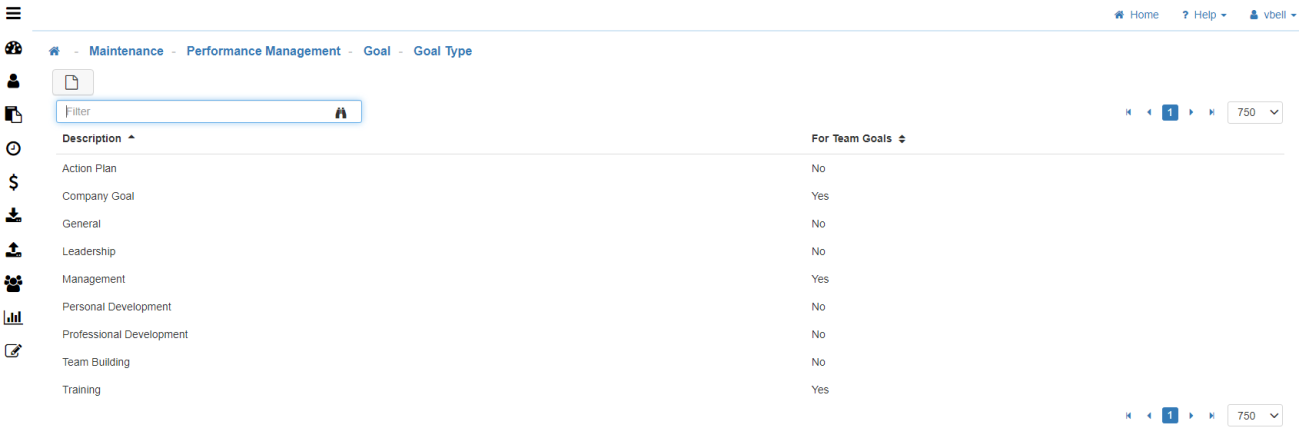Click the home icon in breadcrumb

(54, 51)
